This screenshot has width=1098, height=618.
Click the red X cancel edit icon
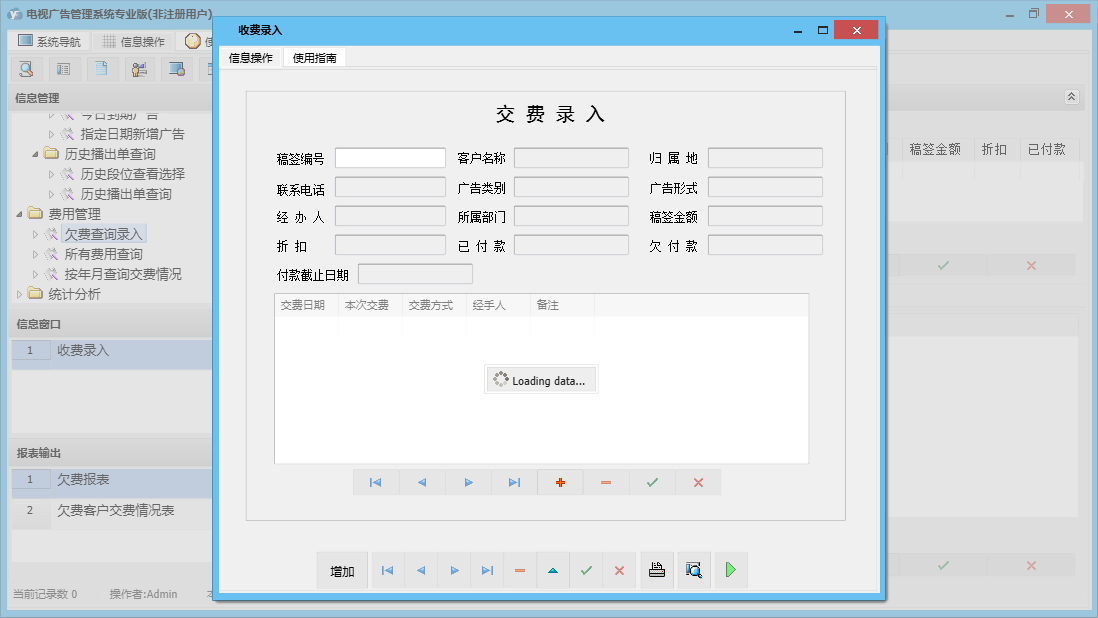pyautogui.click(x=698, y=482)
